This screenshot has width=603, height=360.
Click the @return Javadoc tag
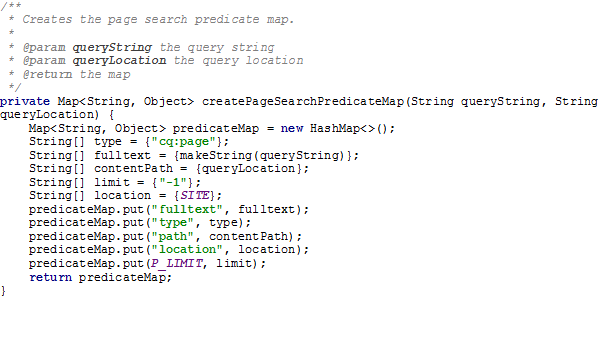(47, 74)
